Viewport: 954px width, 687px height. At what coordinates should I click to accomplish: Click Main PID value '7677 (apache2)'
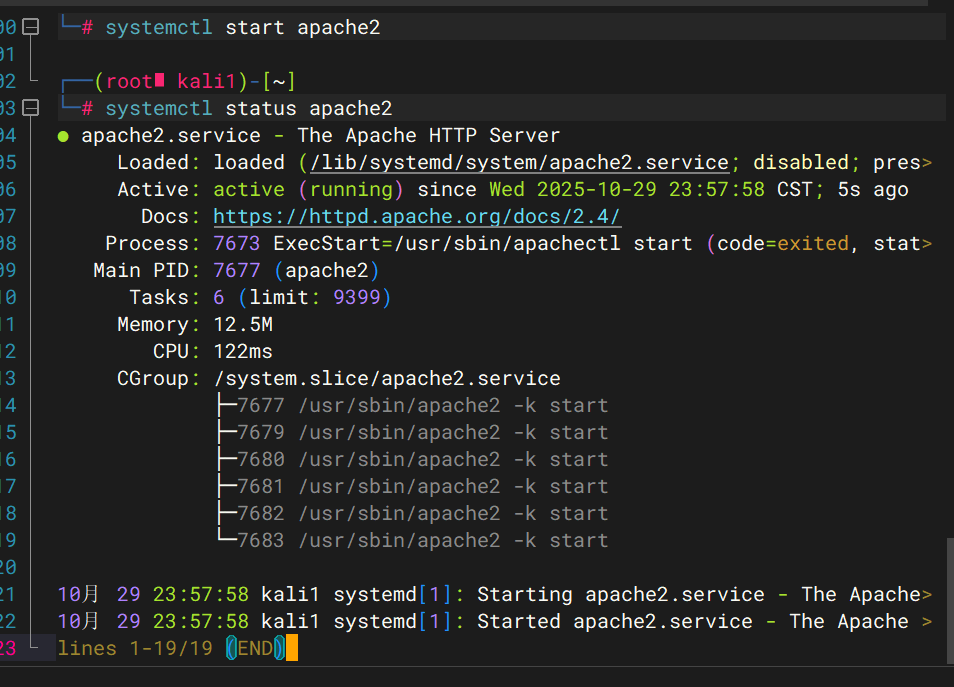[x=296, y=271]
